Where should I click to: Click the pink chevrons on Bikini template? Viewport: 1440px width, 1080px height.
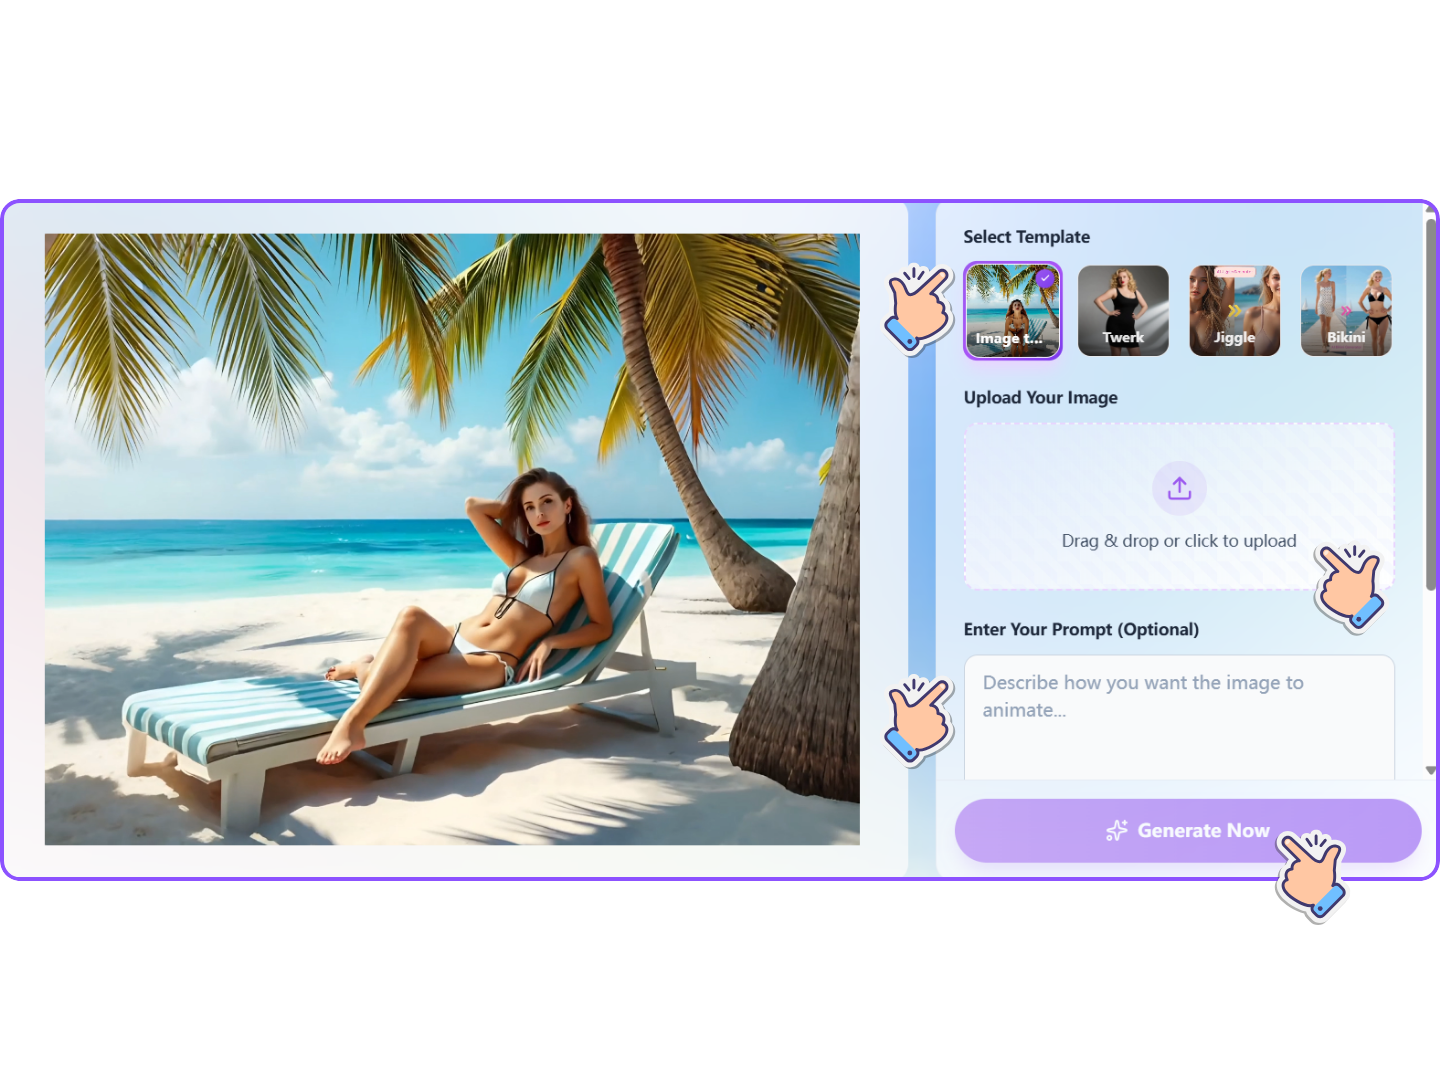[1346, 310]
